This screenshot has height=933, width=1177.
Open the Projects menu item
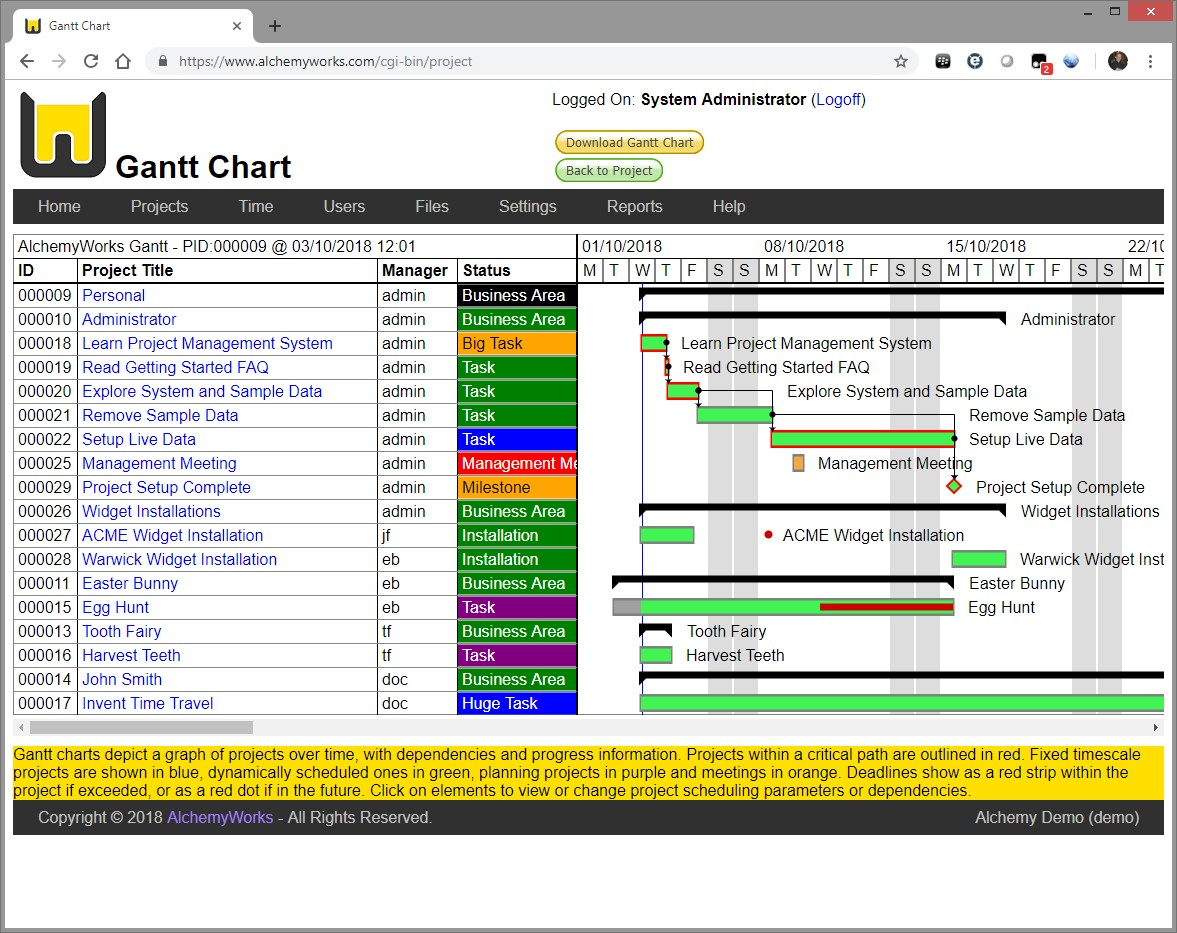coord(159,206)
